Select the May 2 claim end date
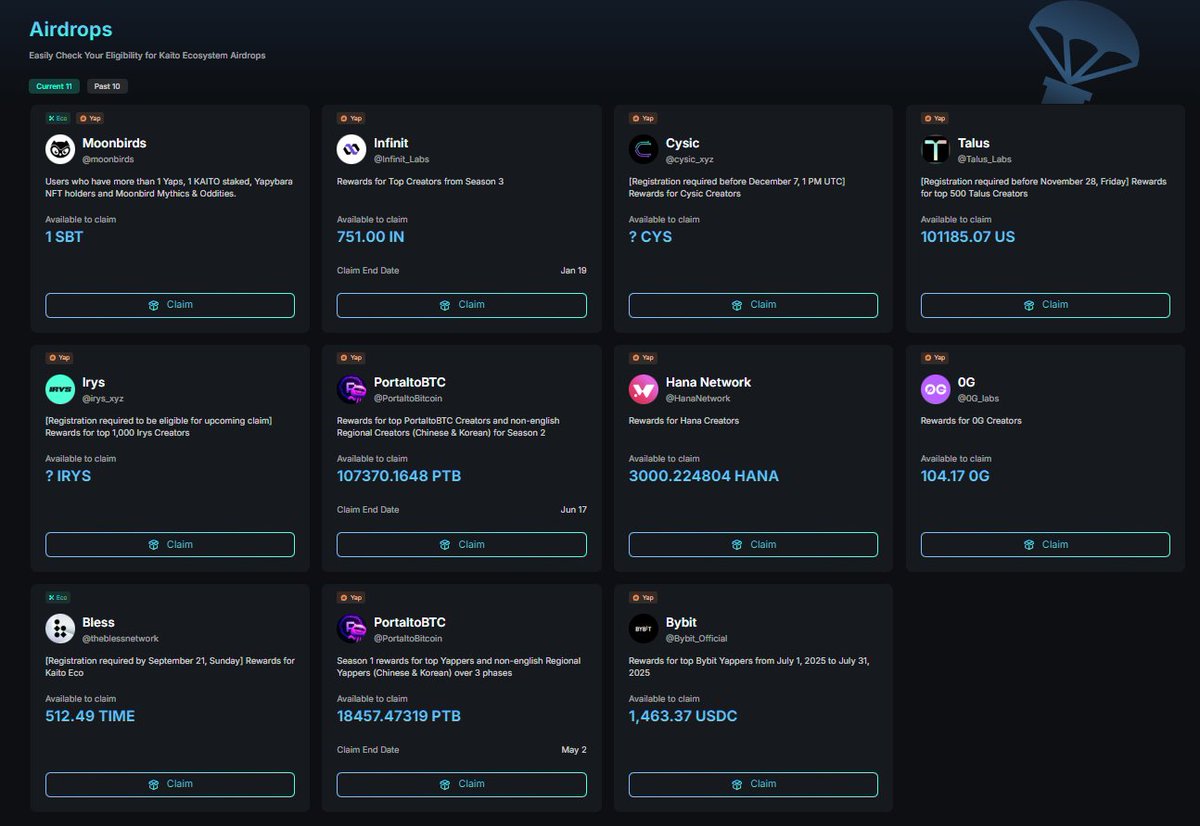1200x826 pixels. coord(574,749)
